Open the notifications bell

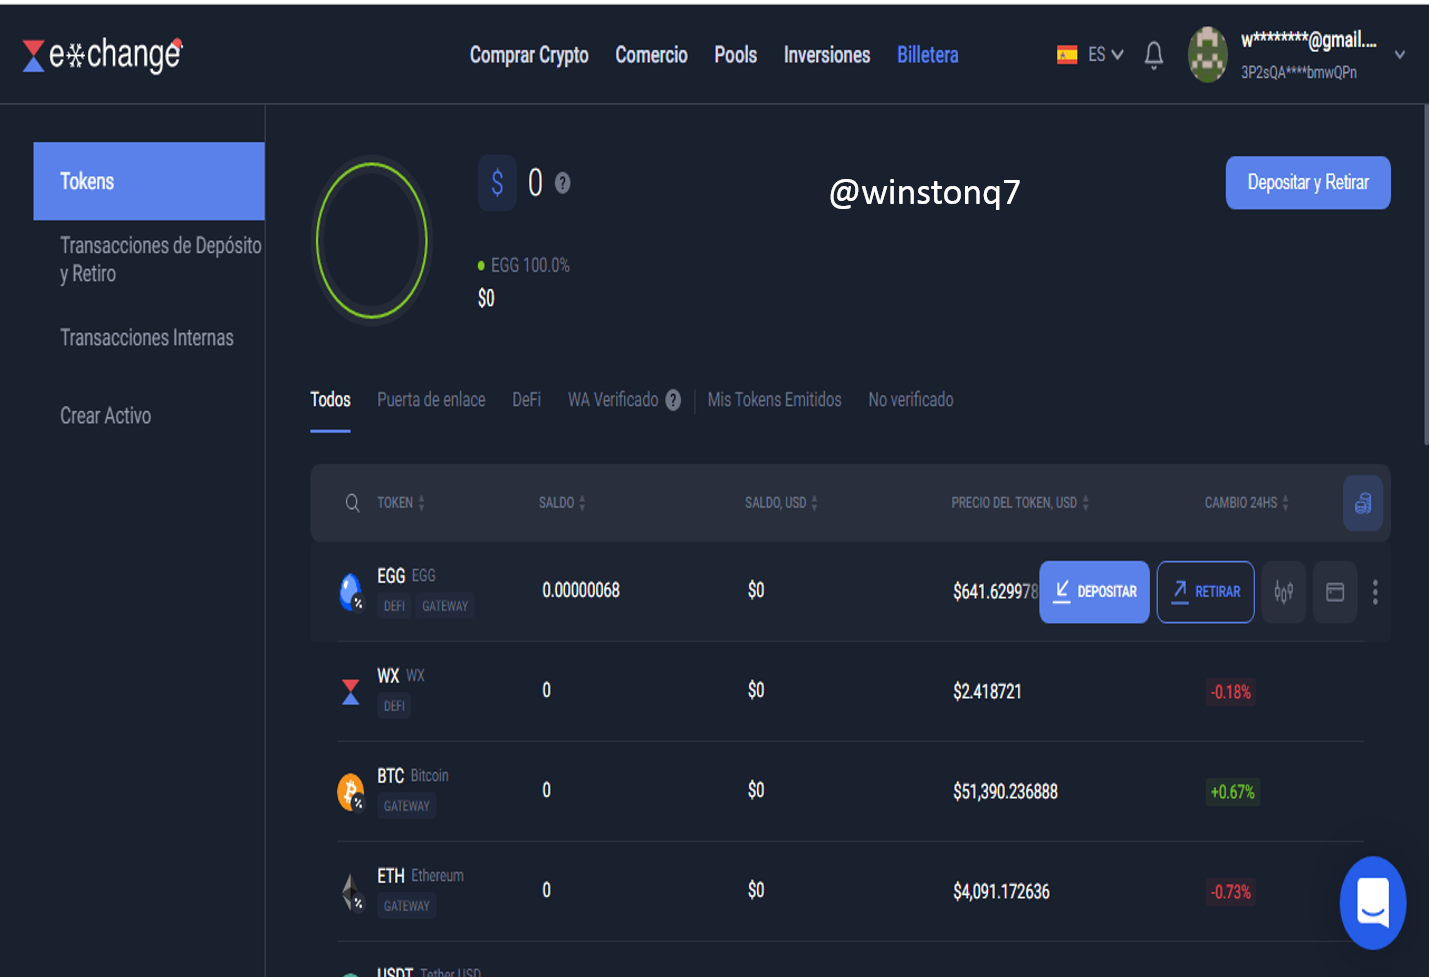1154,55
